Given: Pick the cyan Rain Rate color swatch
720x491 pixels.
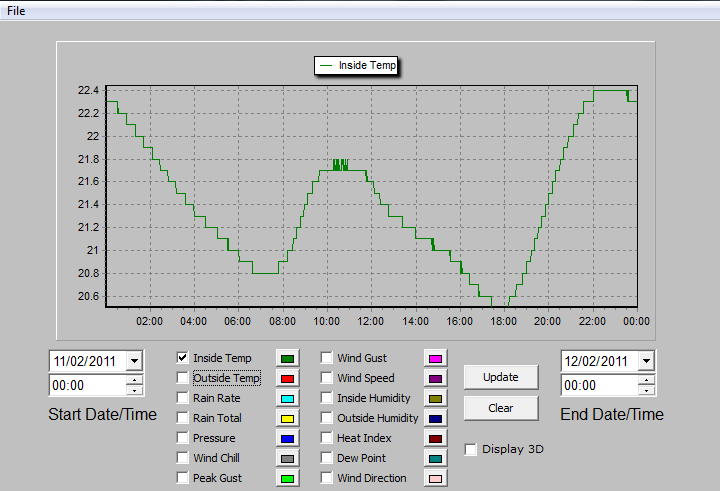Looking at the screenshot, I should (287, 399).
